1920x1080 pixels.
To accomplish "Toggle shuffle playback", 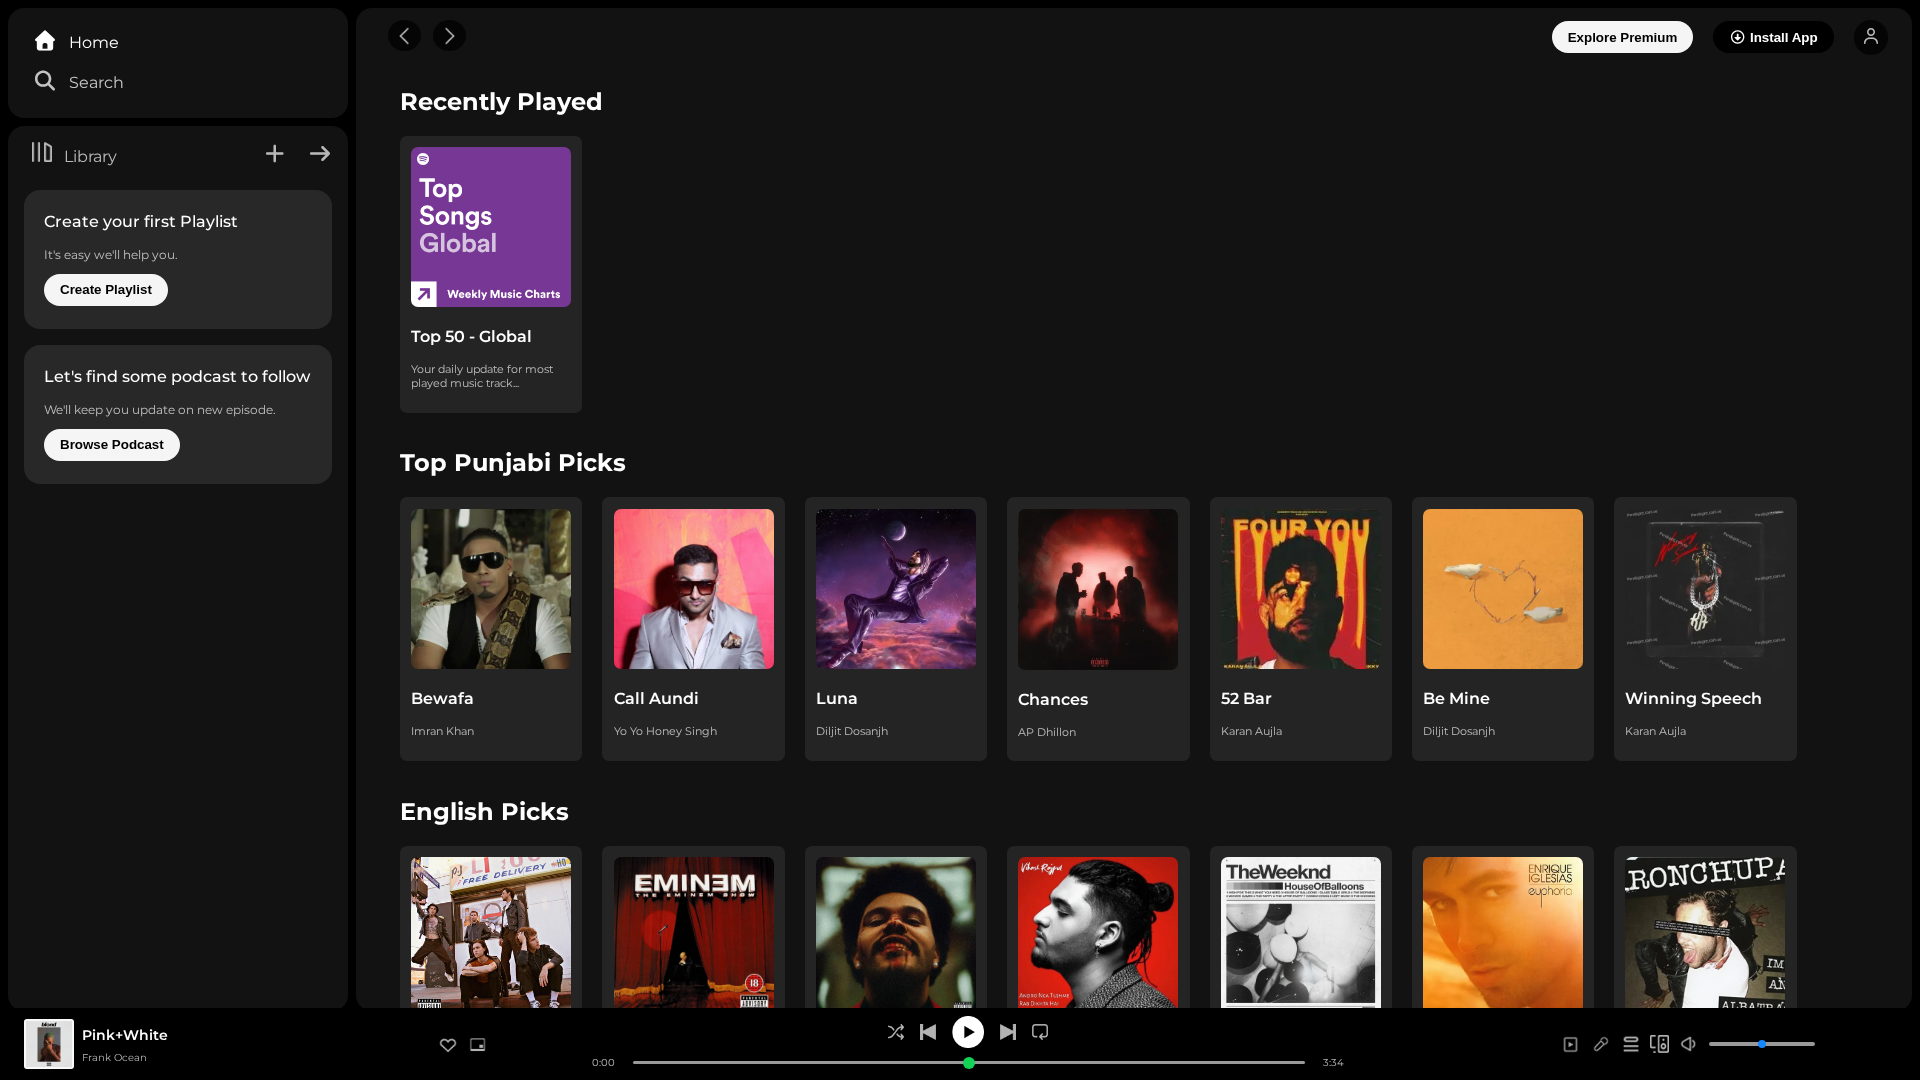I will click(x=896, y=1032).
